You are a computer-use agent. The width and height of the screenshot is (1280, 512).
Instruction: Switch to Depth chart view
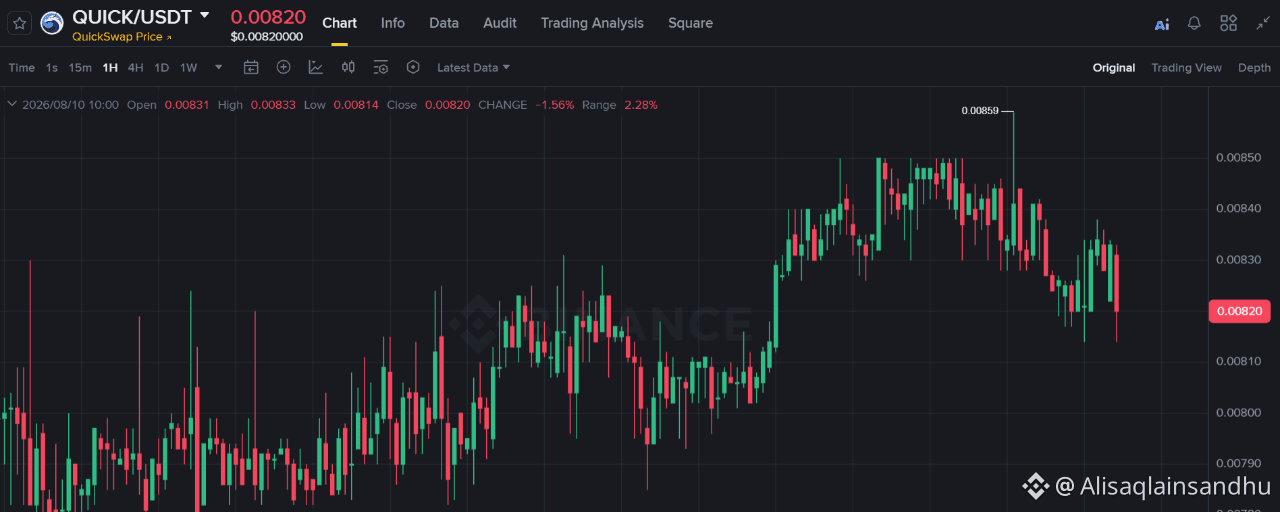pos(1254,68)
